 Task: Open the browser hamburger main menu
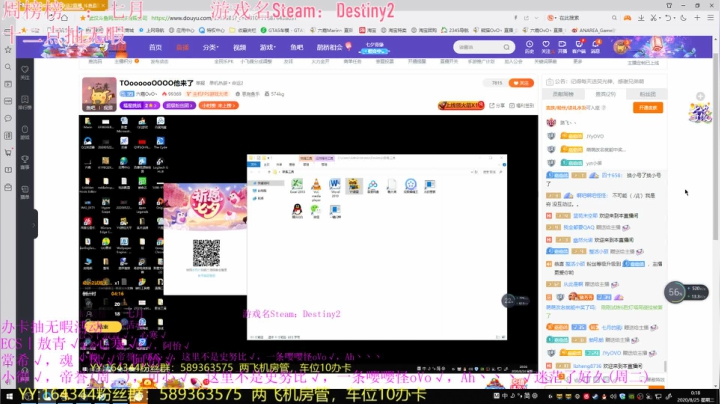tap(710, 17)
